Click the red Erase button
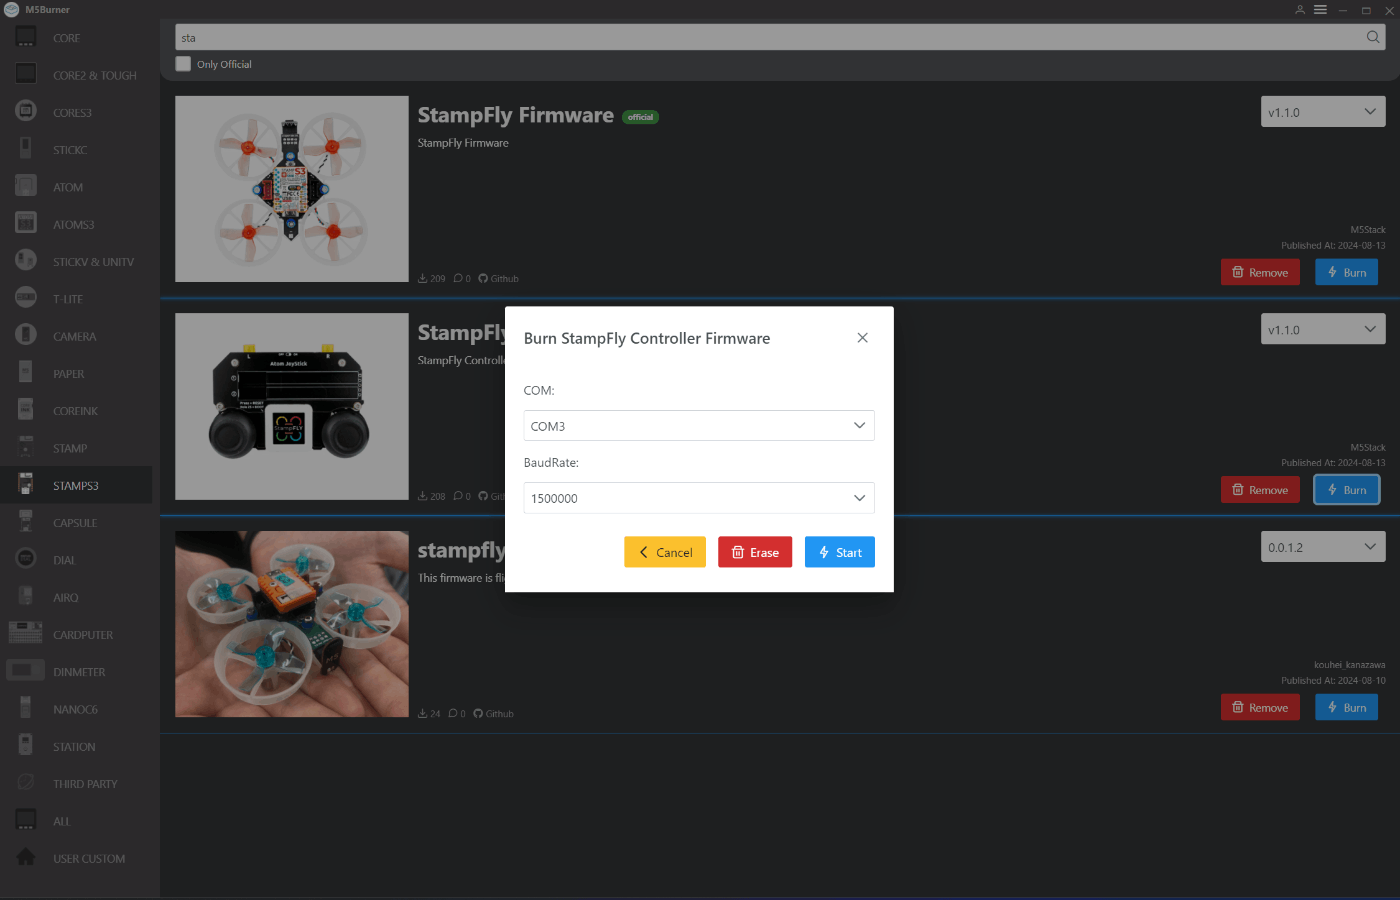This screenshot has width=1400, height=900. (755, 552)
